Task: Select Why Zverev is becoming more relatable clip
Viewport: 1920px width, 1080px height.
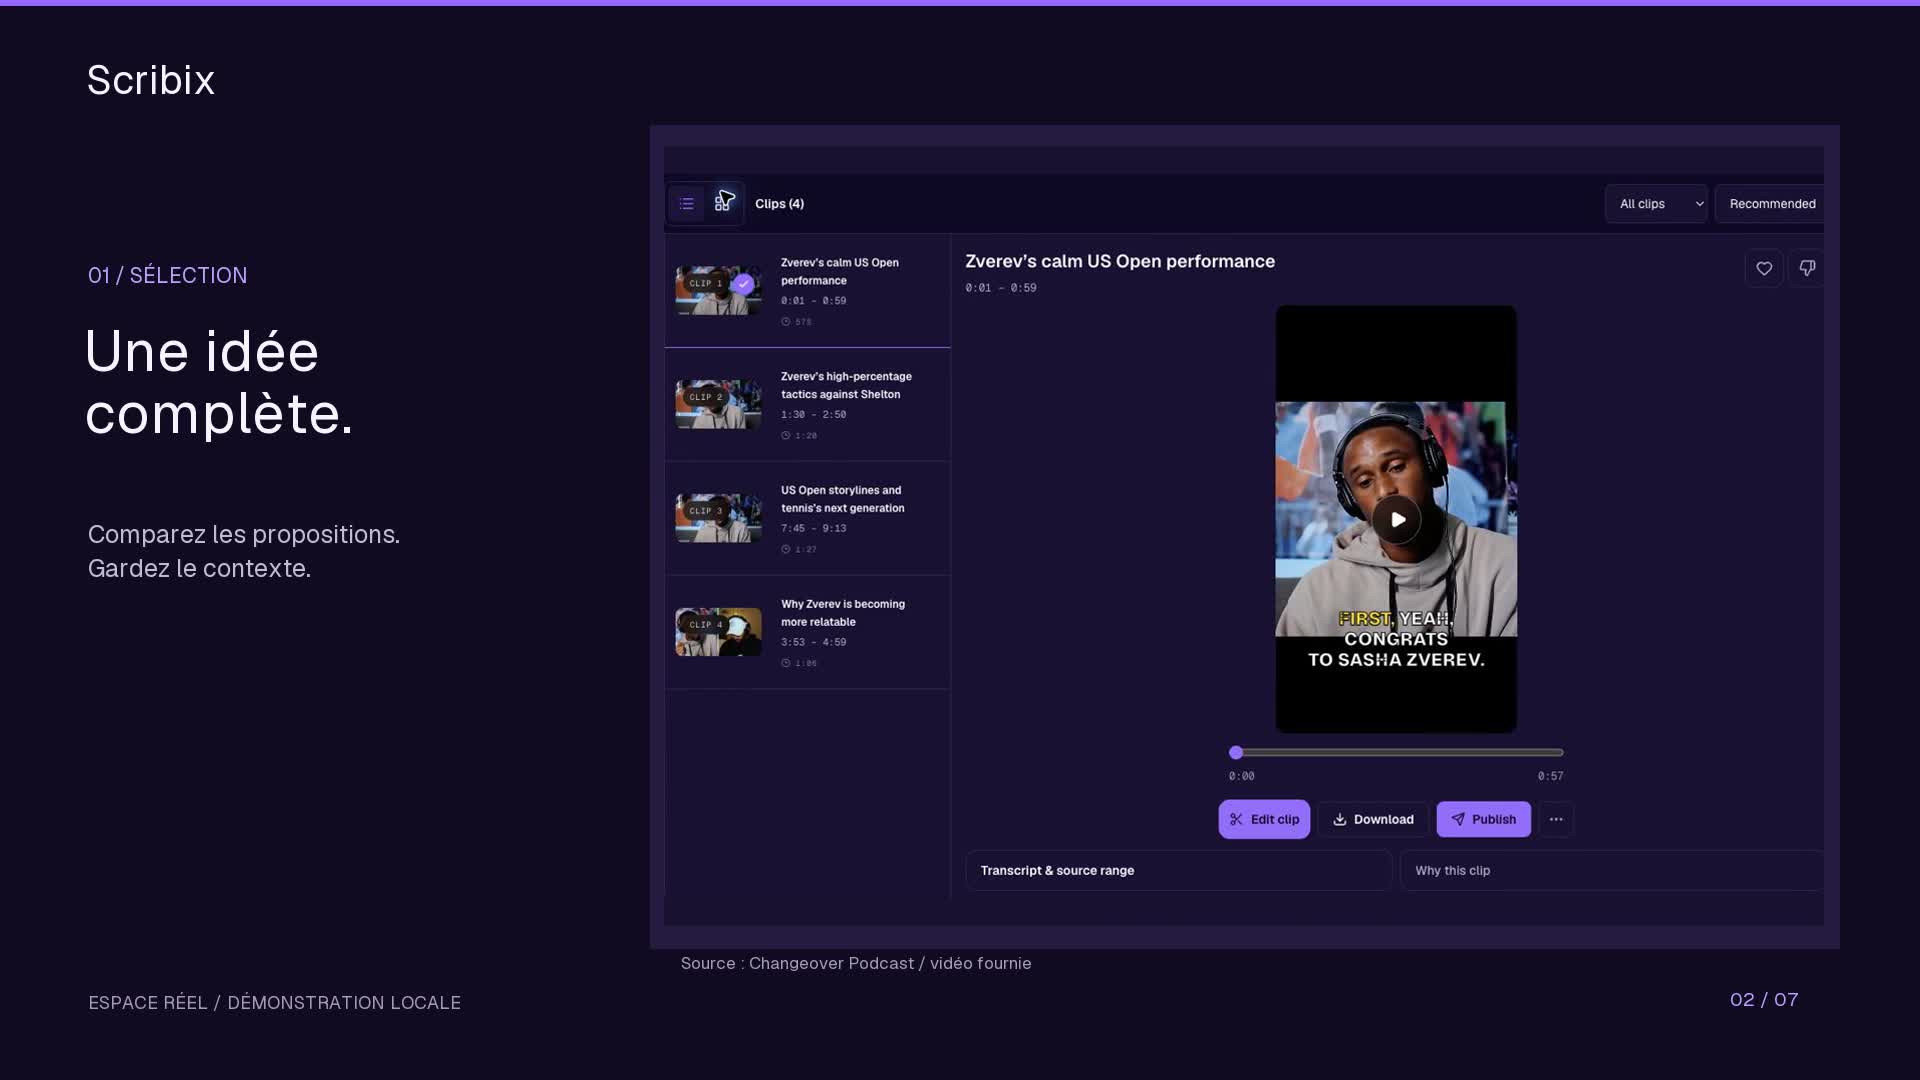Action: (807, 633)
